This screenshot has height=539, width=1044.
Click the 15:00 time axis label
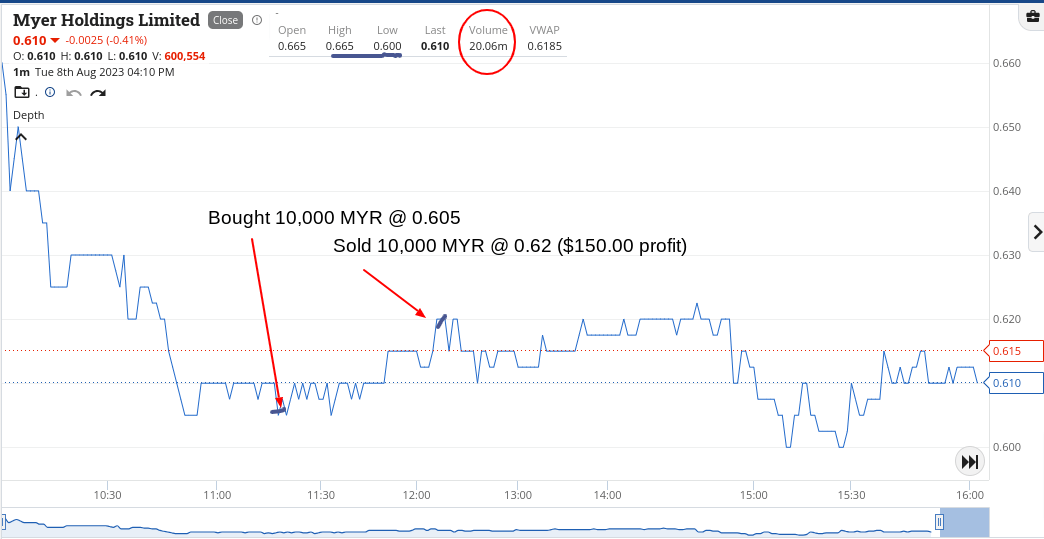pos(753,495)
